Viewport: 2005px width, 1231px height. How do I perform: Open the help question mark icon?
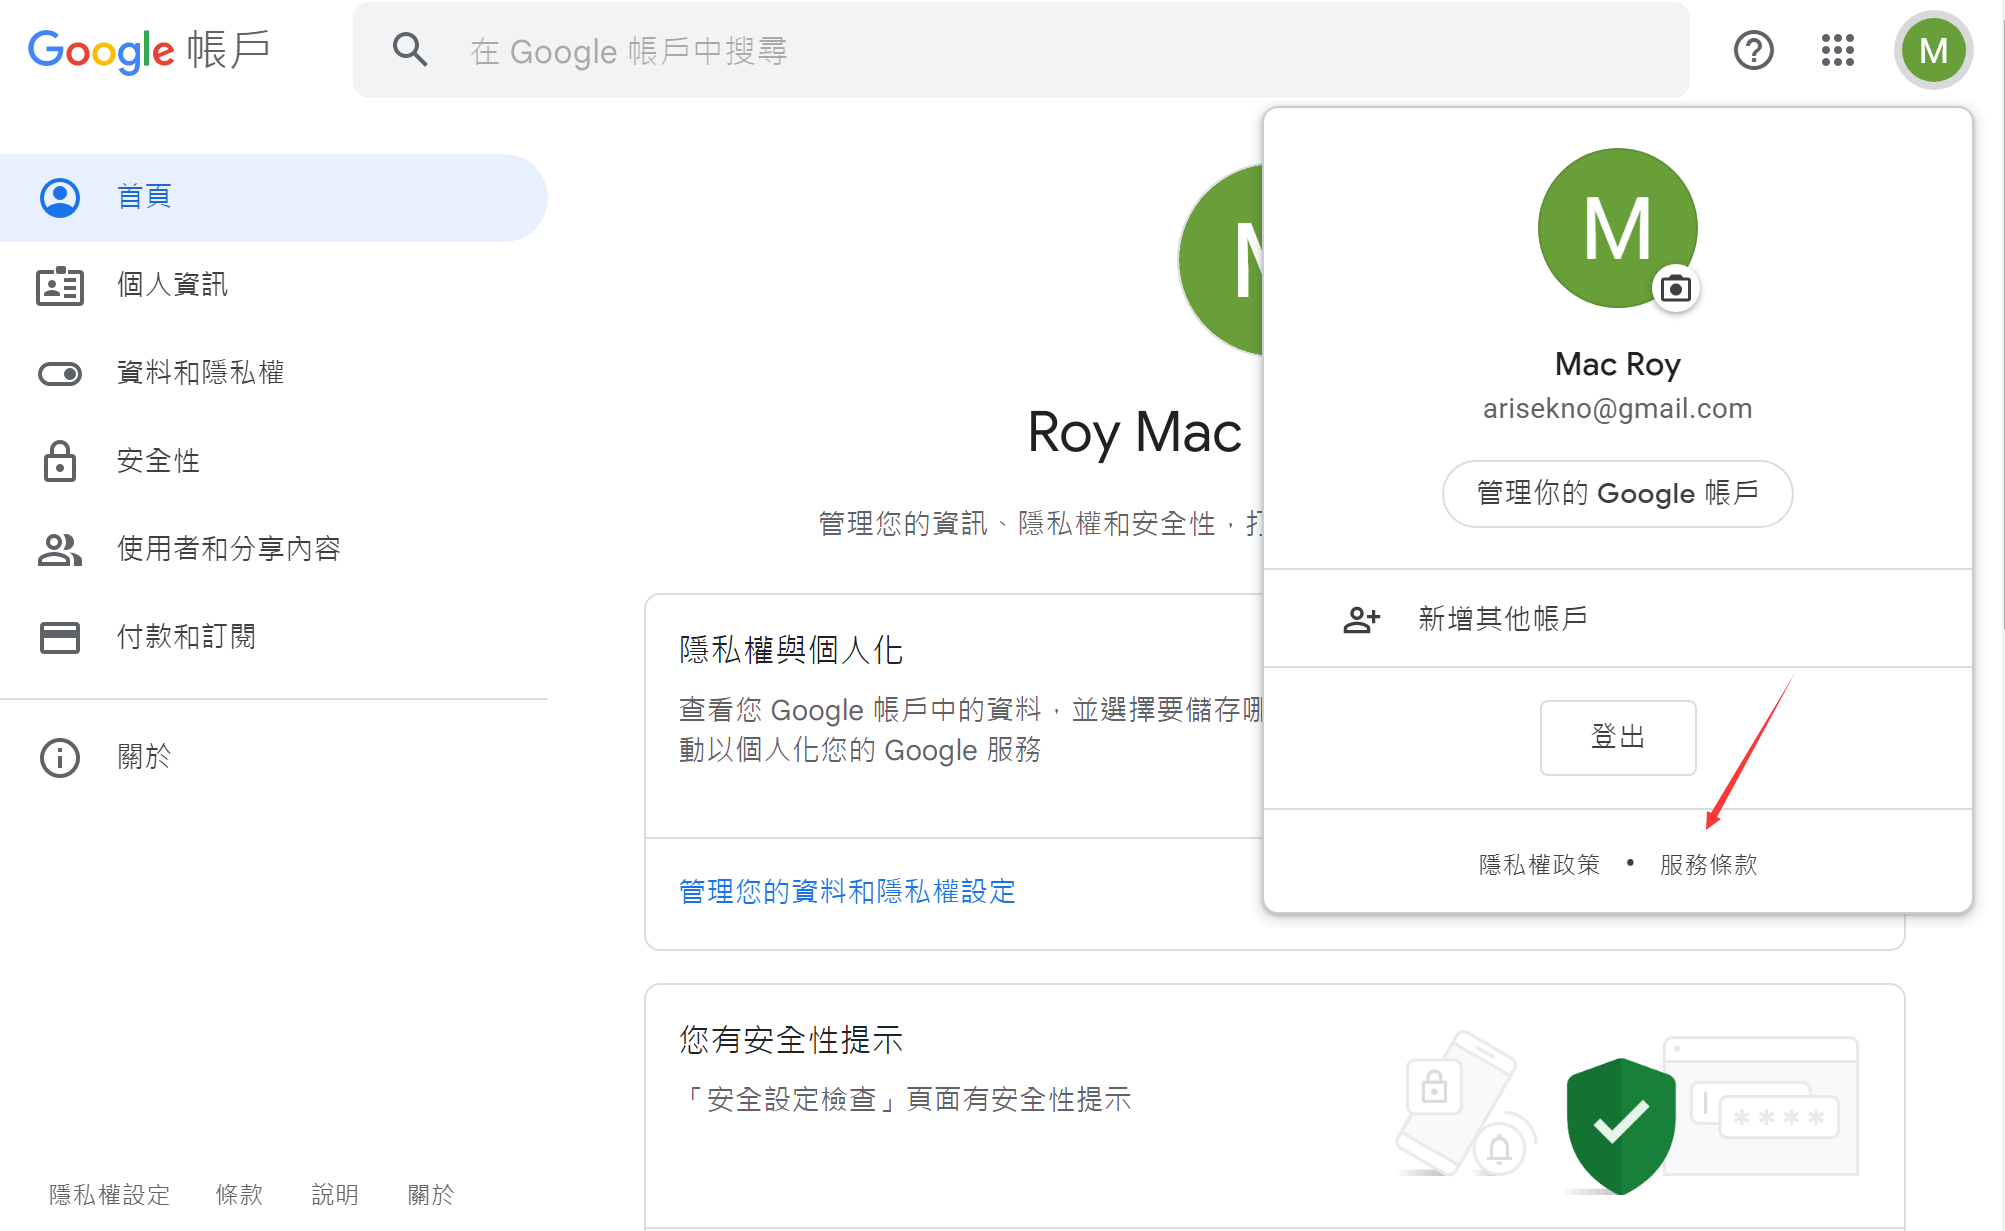(x=1753, y=50)
